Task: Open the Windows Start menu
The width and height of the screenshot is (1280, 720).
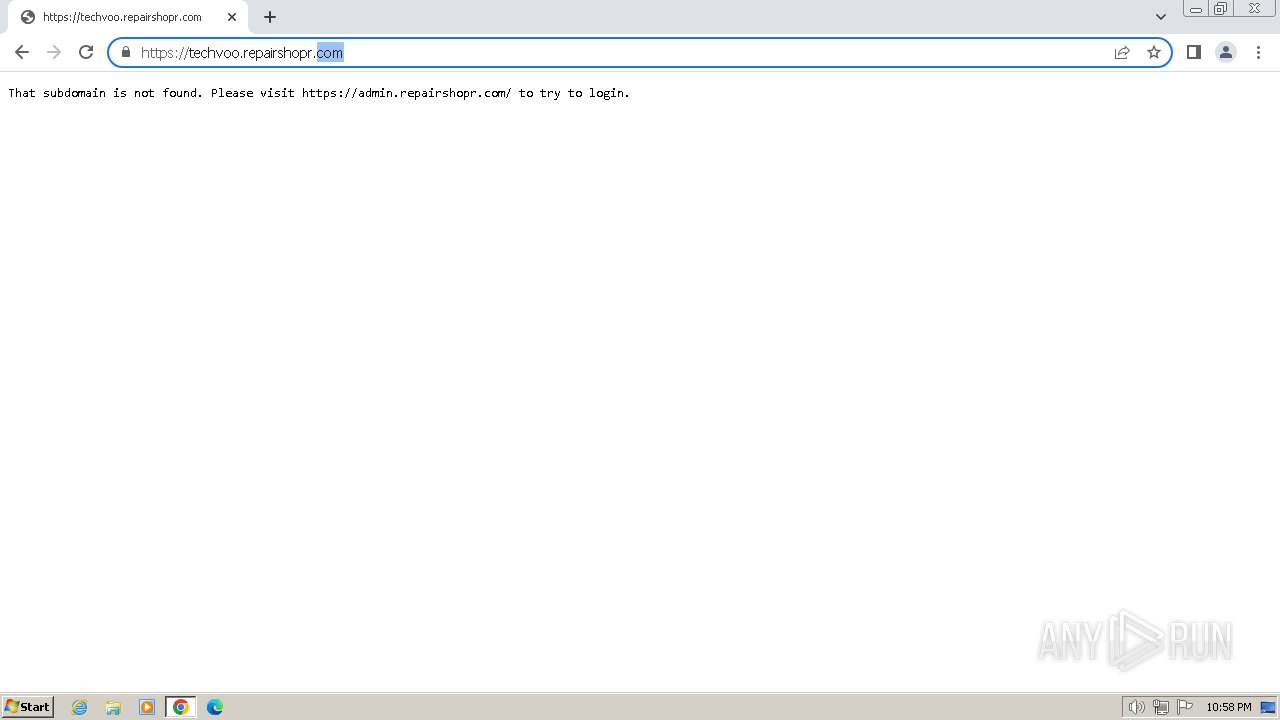Action: tap(28, 707)
